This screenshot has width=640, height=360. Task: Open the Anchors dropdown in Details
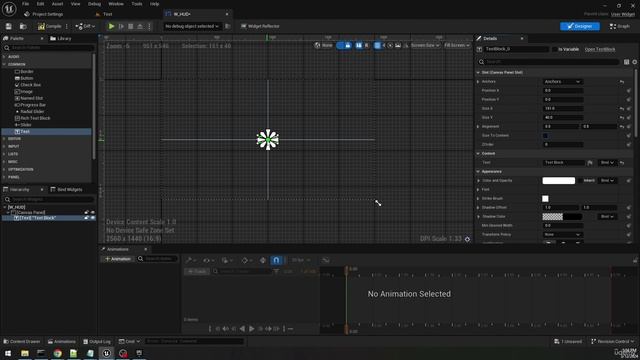coord(562,82)
